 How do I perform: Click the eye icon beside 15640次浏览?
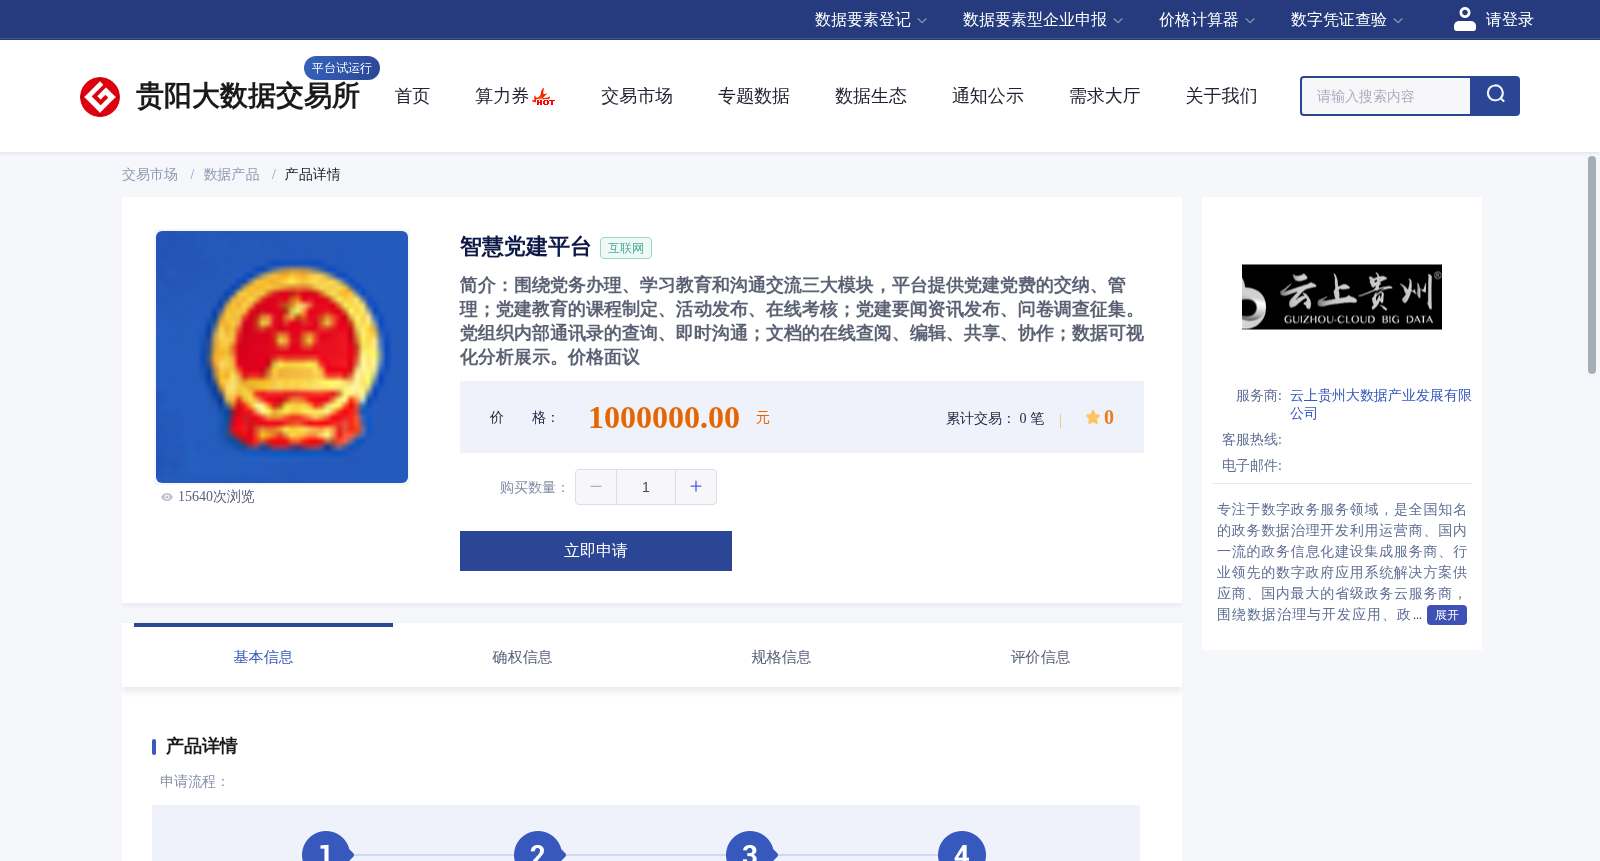coord(167,497)
